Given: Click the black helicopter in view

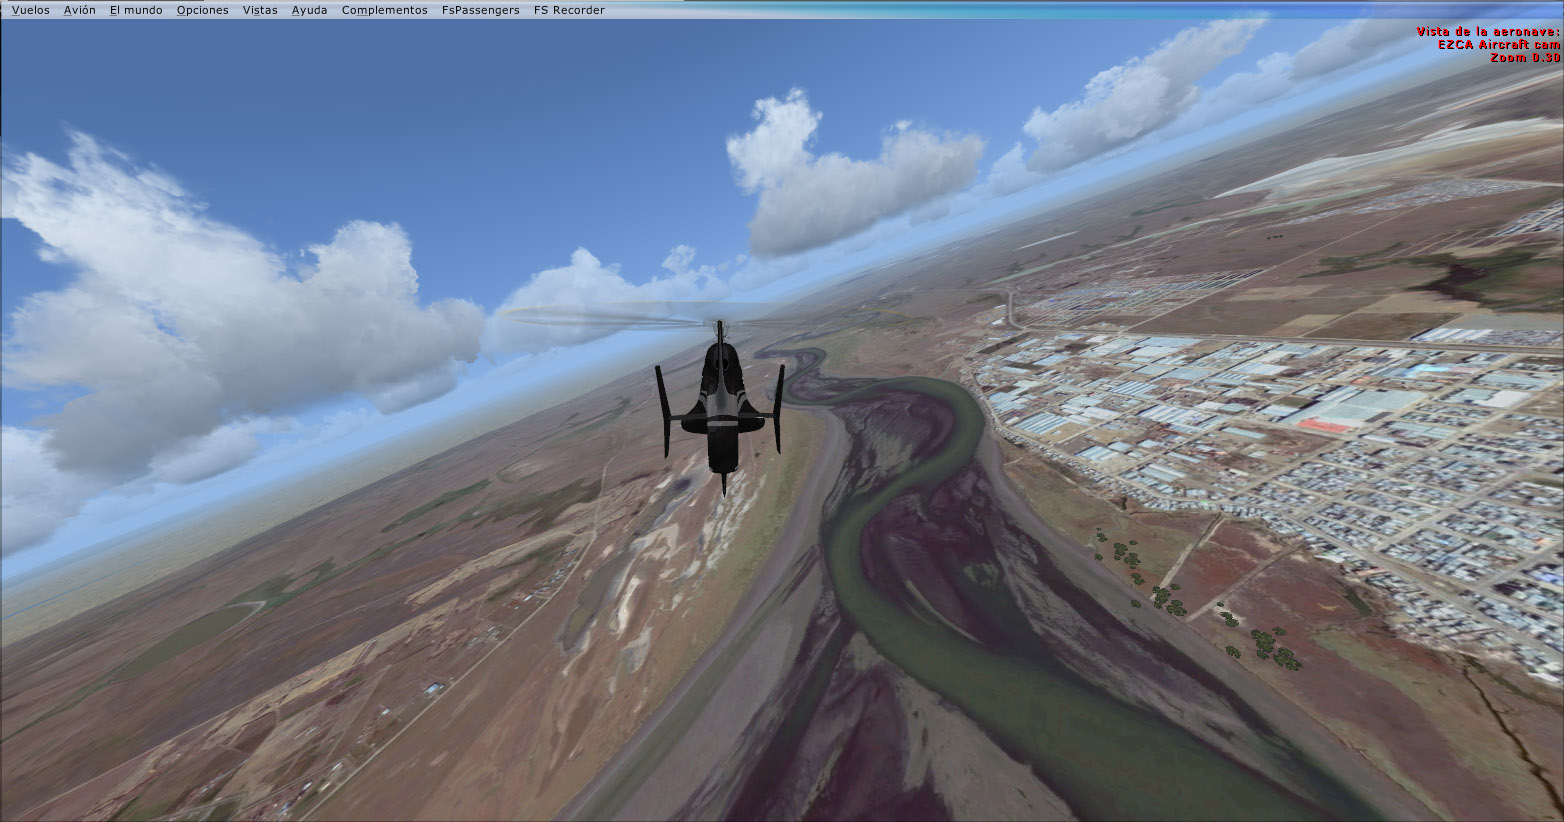Looking at the screenshot, I should [x=720, y=408].
